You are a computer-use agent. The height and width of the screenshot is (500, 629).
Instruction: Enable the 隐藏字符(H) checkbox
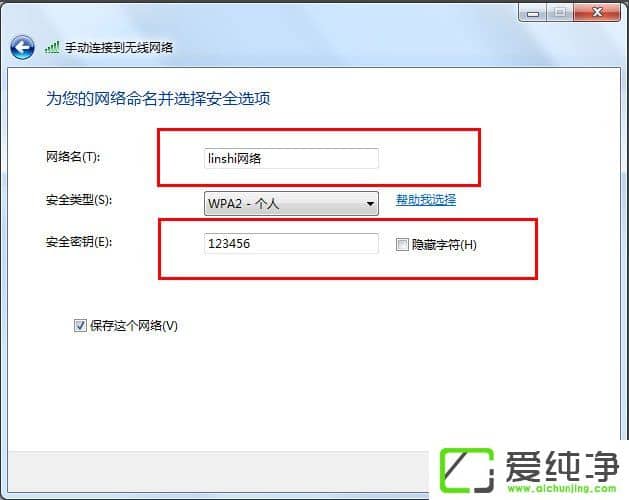point(402,244)
